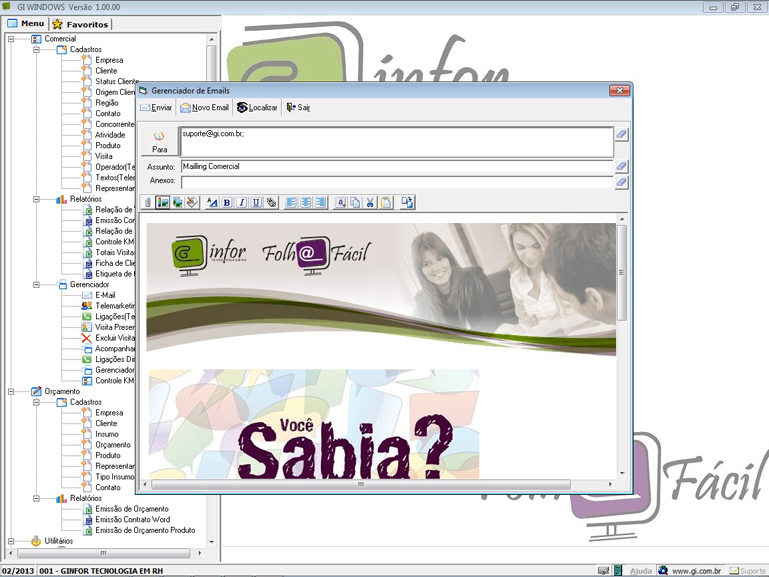Screen dimensions: 769x577
Task: Click the Anexos attachments field
Action: (397, 182)
